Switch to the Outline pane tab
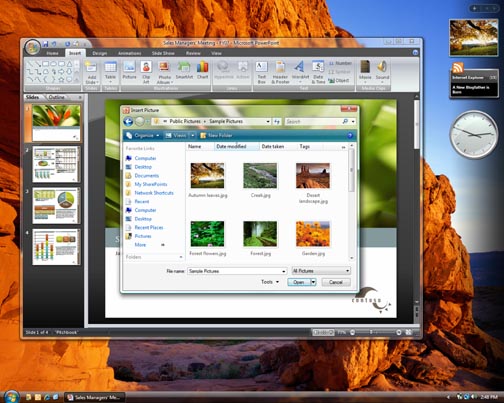This screenshot has height=403, width=504. point(56,97)
